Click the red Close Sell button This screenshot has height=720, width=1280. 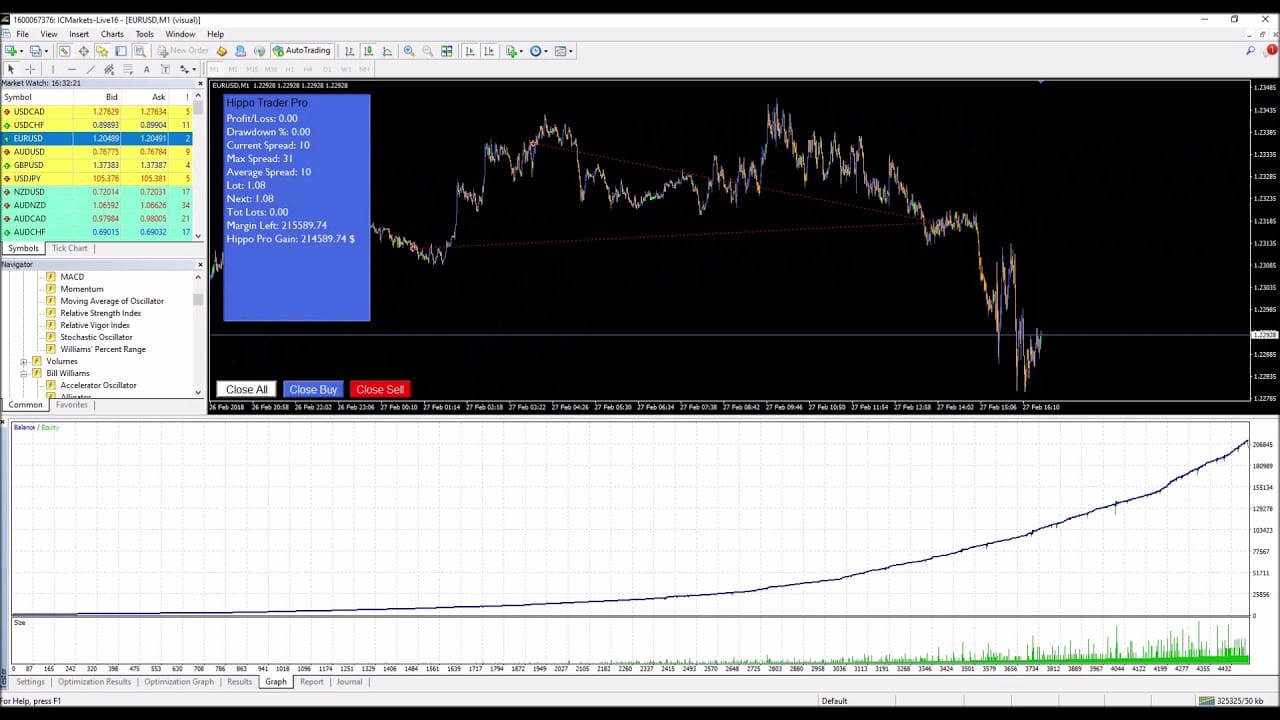[x=380, y=389]
